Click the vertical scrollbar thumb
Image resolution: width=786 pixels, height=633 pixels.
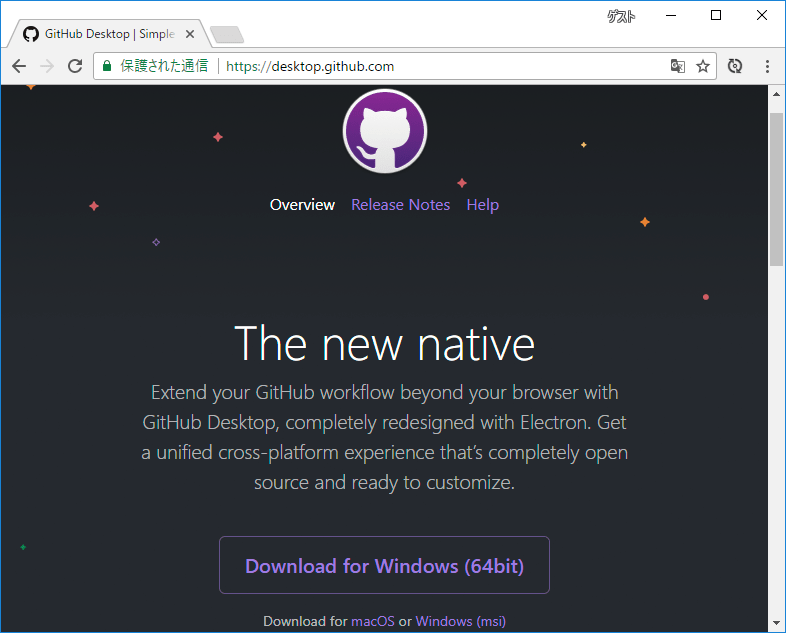point(776,189)
